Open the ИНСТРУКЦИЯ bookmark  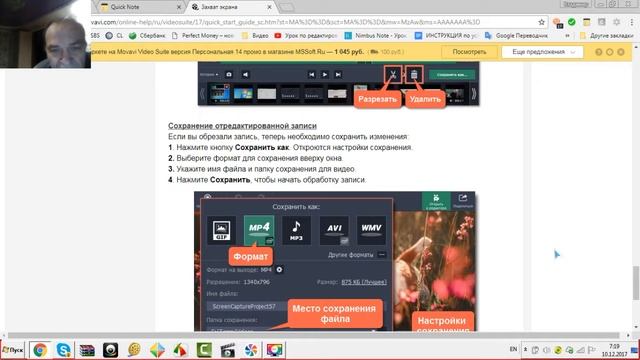pyautogui.click(x=446, y=36)
